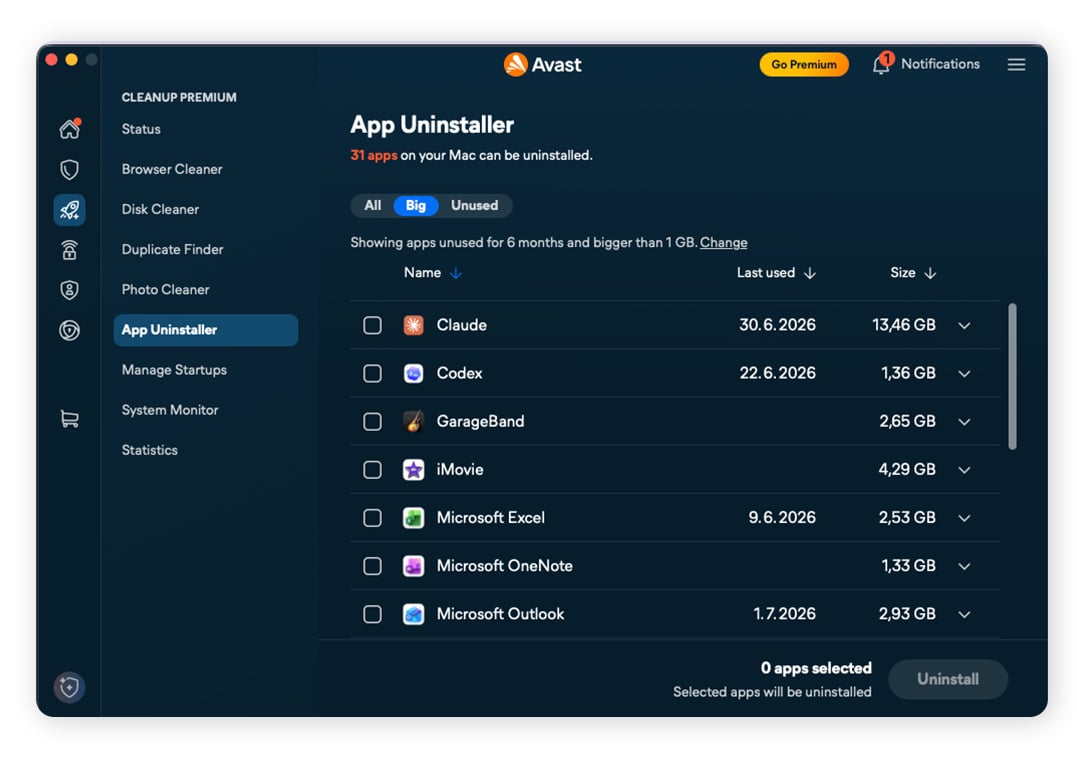
Task: Click the Microsoft Excel date 9.6.2026
Action: (782, 517)
